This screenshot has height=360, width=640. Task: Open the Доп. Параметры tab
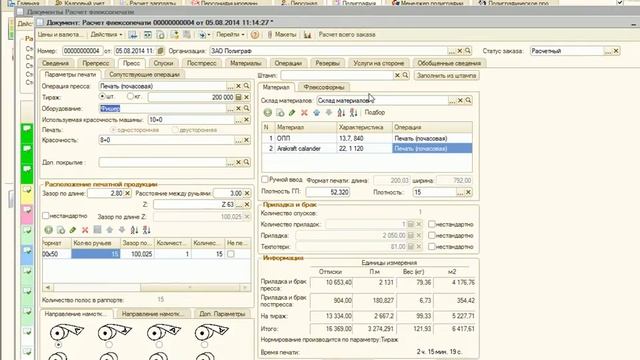(222, 314)
